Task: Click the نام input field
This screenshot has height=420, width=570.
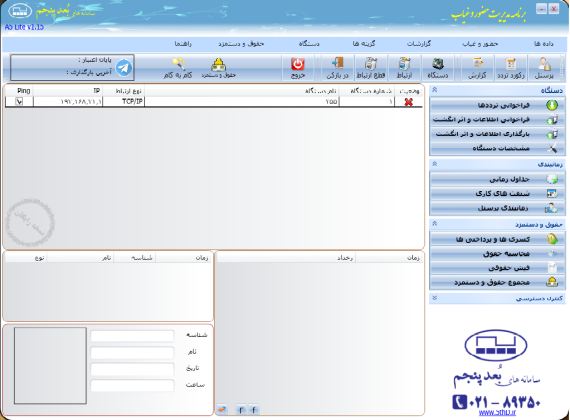Action: coord(132,352)
